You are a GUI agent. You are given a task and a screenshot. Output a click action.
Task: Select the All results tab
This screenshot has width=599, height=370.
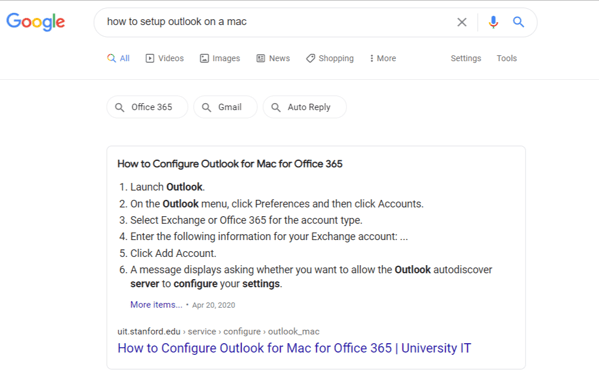[118, 58]
